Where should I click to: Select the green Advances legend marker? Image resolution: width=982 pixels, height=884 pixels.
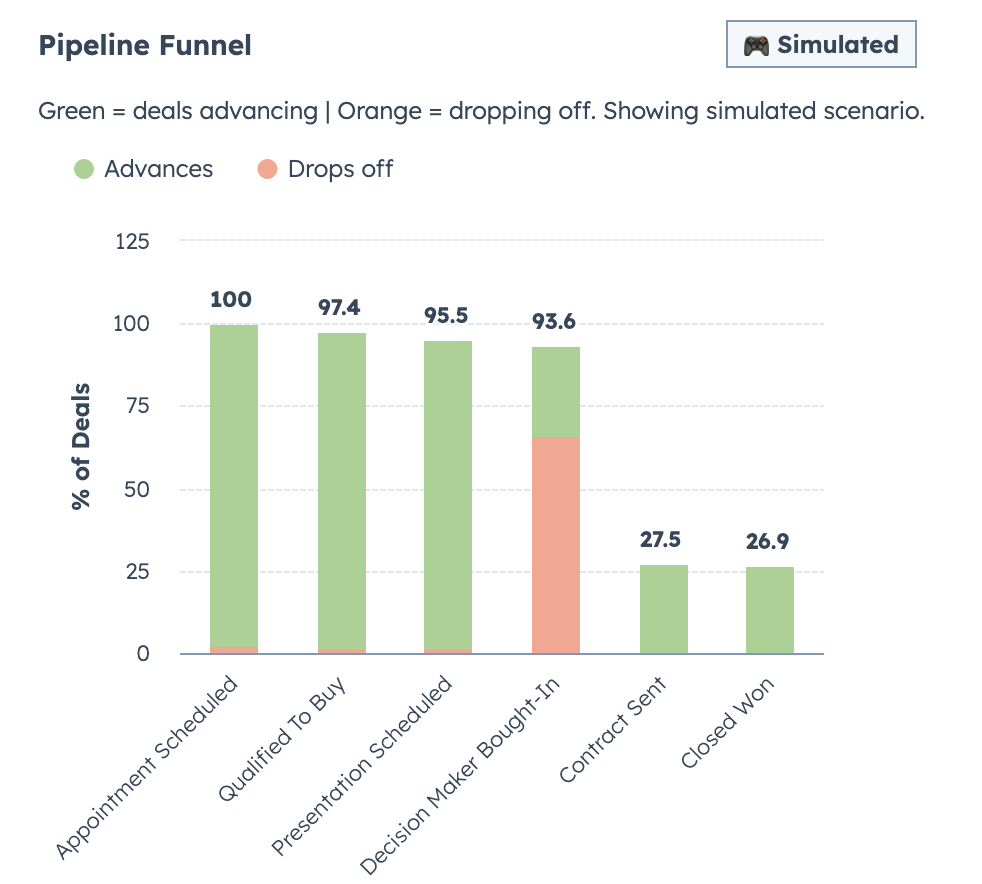84,169
